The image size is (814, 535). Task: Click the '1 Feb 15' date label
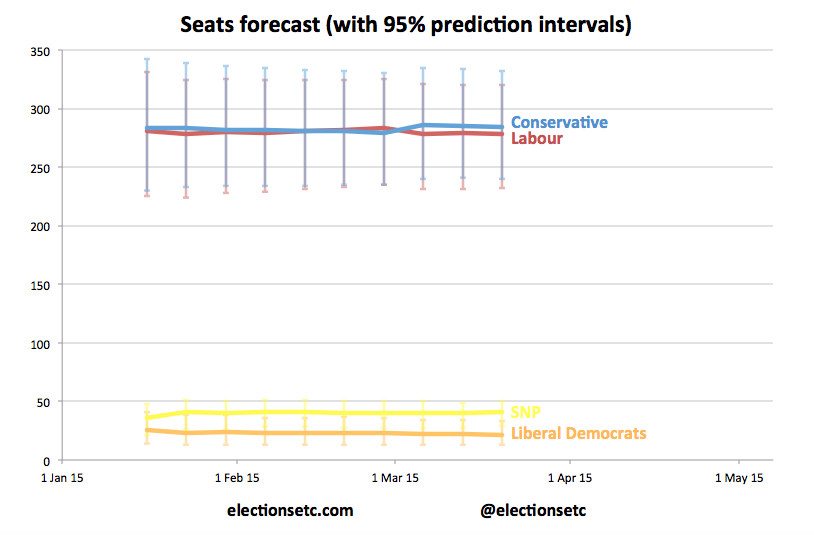(x=238, y=478)
